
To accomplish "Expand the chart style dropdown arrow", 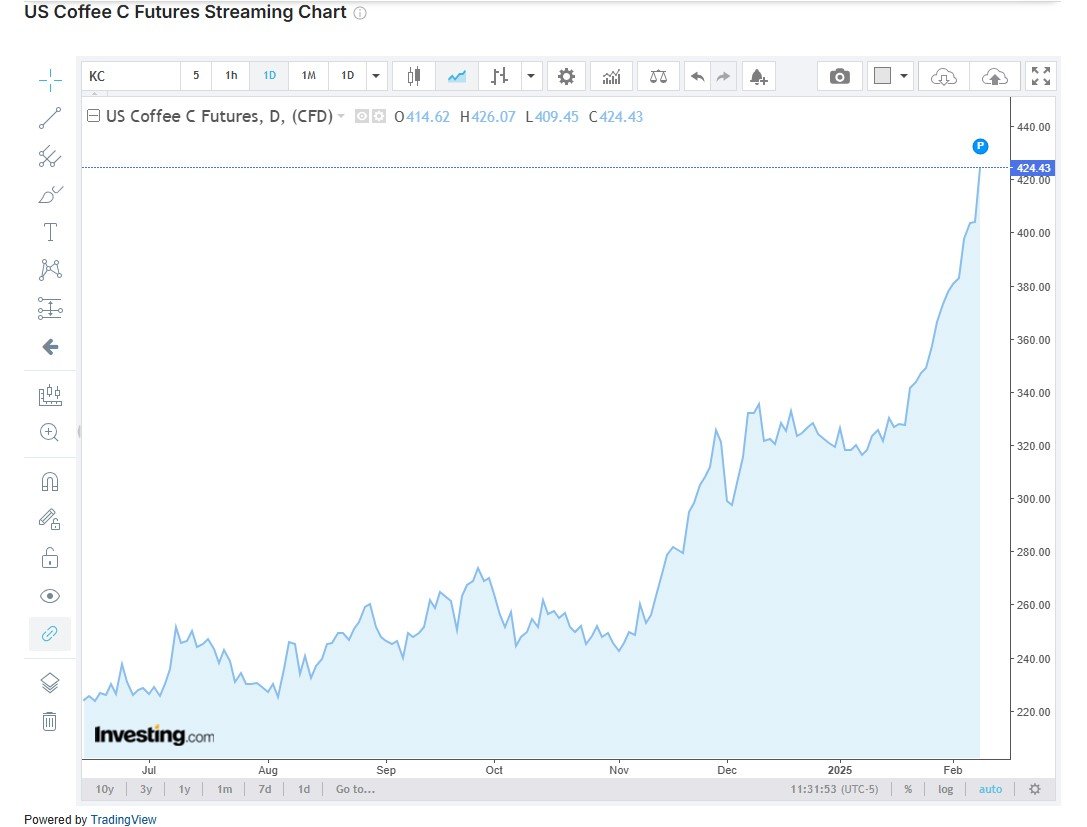I will (531, 76).
